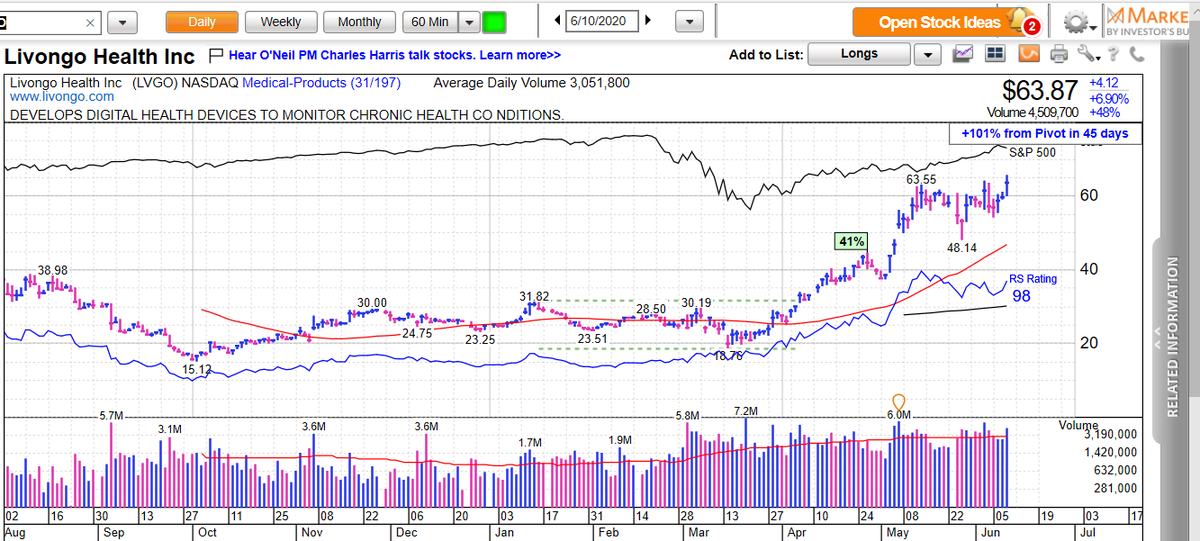
Task: Visit the www.livongo.com link
Action: click(62, 97)
